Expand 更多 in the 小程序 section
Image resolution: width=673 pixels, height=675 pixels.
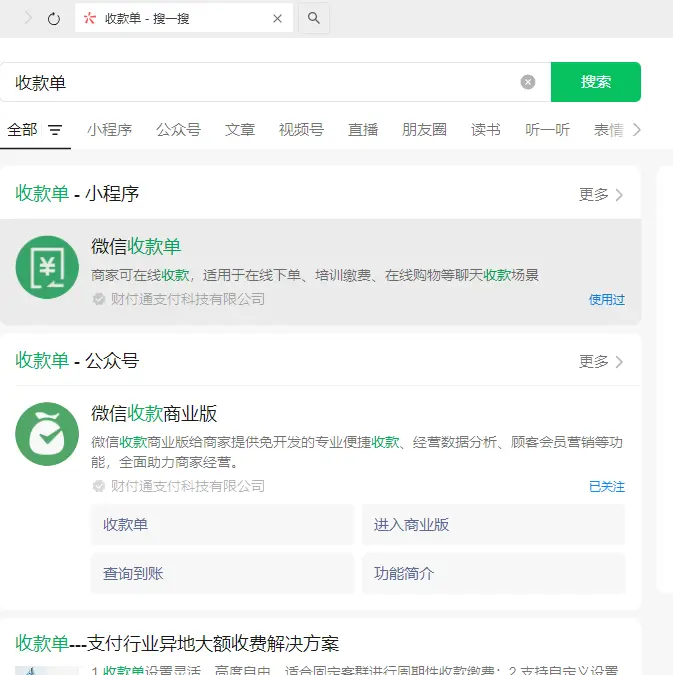[601, 195]
